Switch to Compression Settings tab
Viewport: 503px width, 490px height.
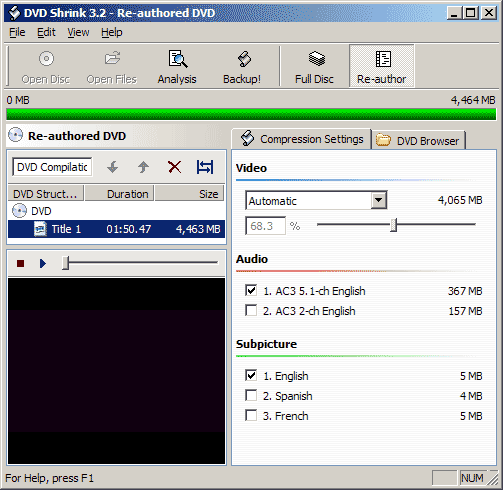pyautogui.click(x=301, y=139)
